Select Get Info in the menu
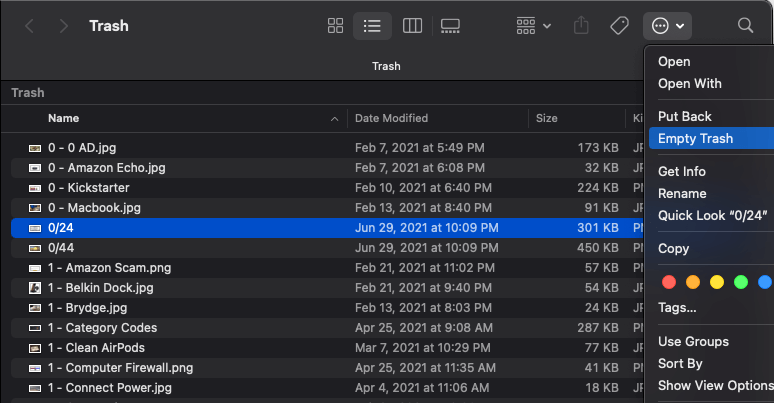 (x=682, y=171)
